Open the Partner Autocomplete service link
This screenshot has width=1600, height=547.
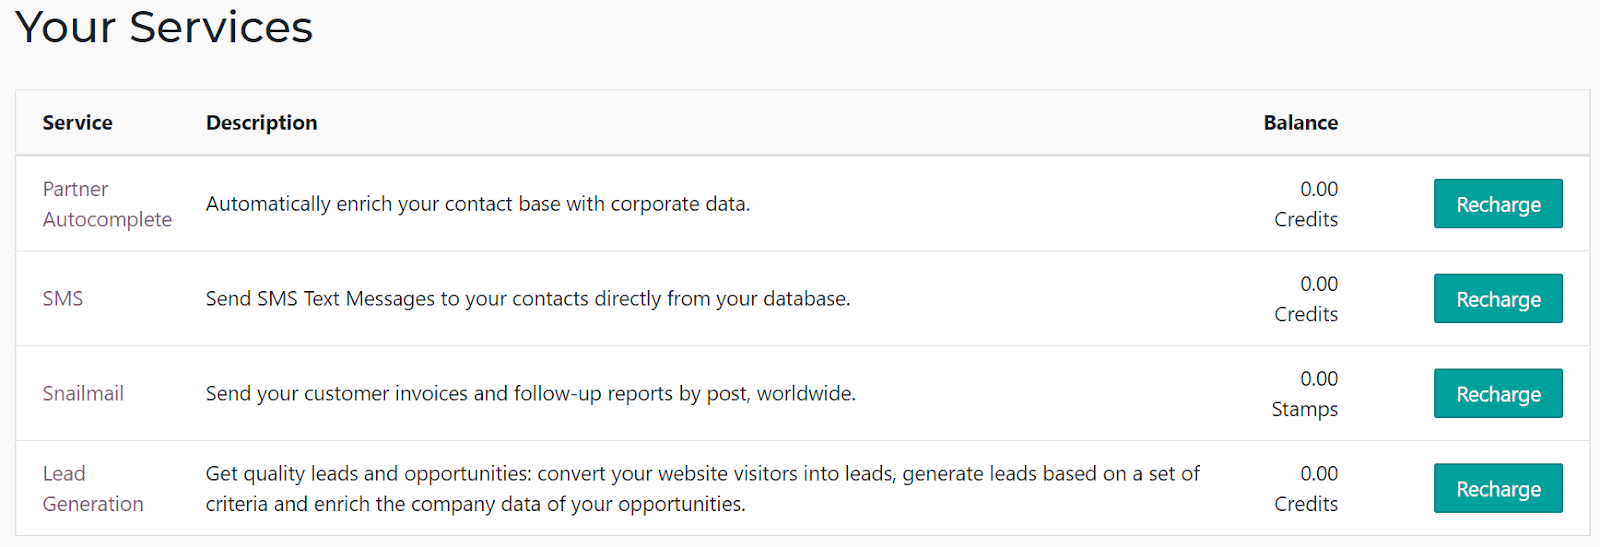(x=106, y=204)
